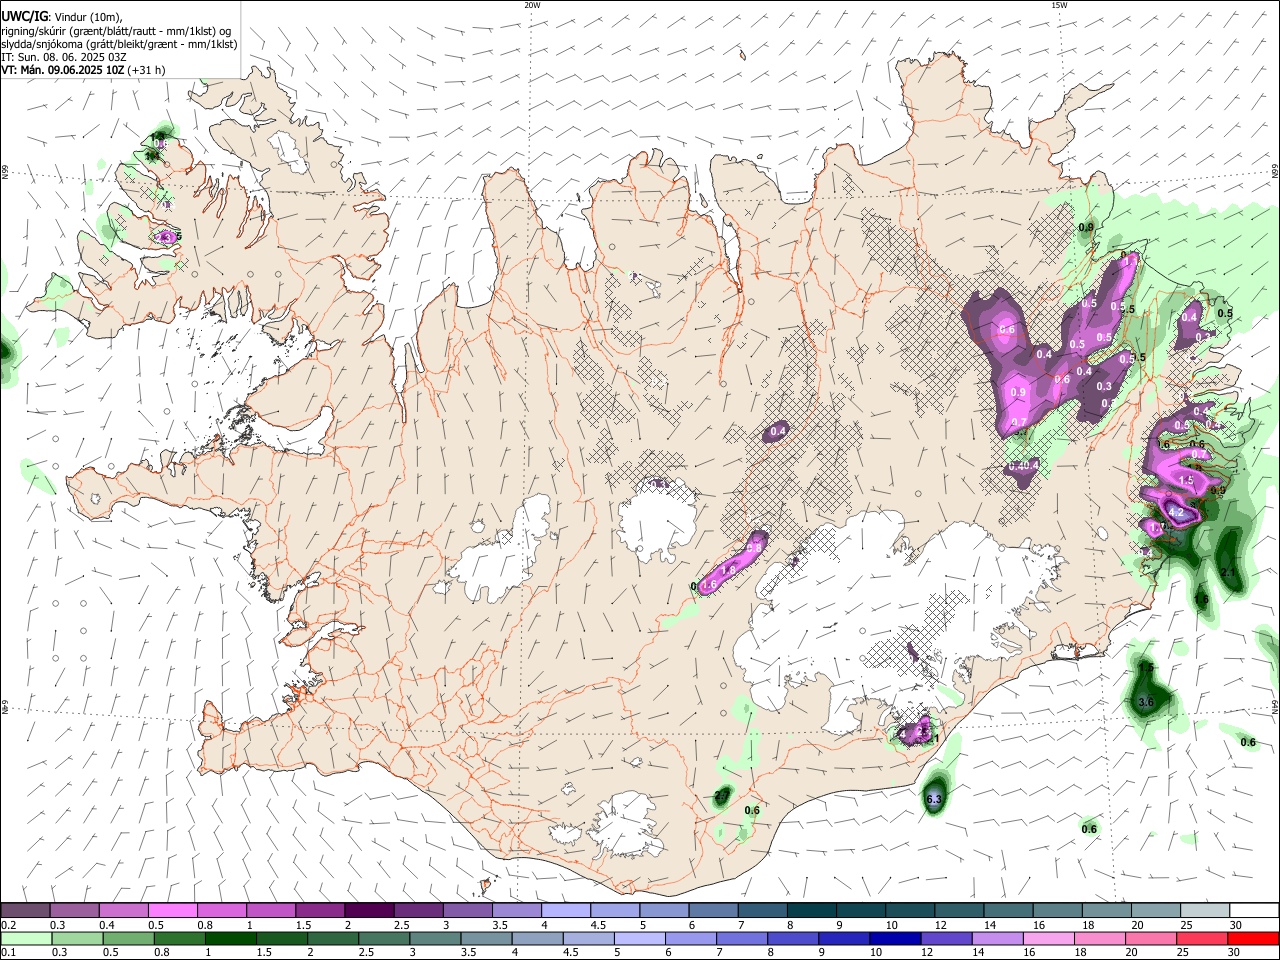Select the 'rigning/skúrir' legend description line
This screenshot has width=1280, height=960.
(x=116, y=31)
